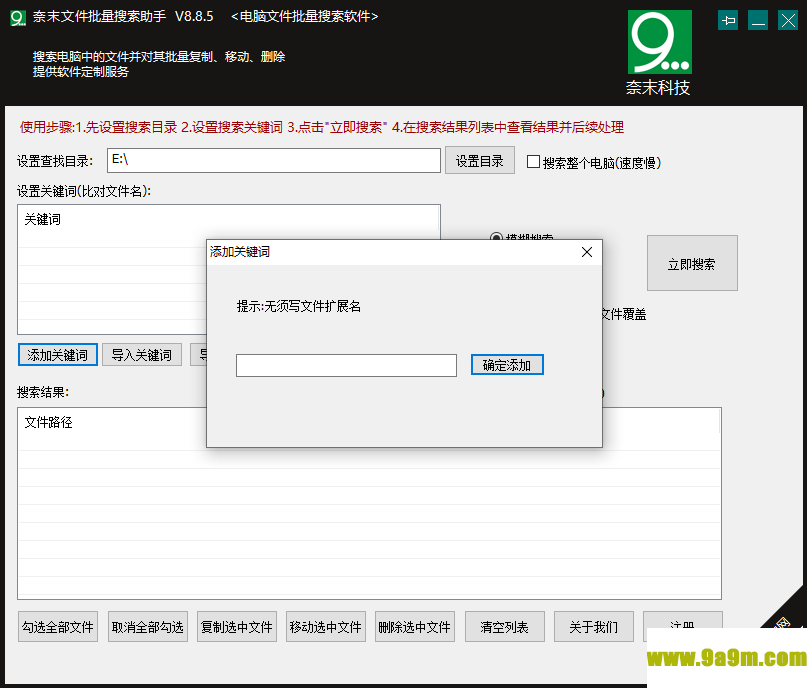This screenshot has width=807, height=688.
Task: Click 确定添加 button in dialog
Action: (x=507, y=365)
